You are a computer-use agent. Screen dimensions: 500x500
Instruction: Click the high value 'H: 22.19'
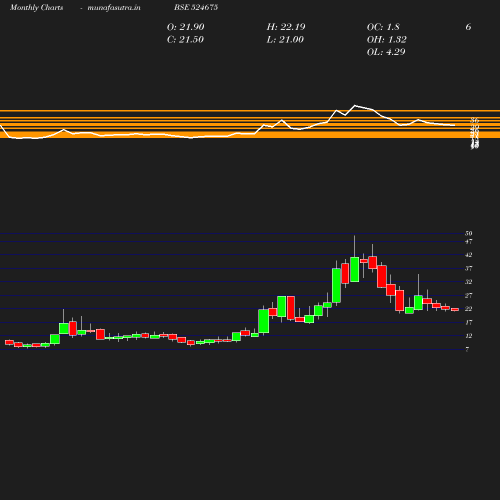[x=286, y=27]
